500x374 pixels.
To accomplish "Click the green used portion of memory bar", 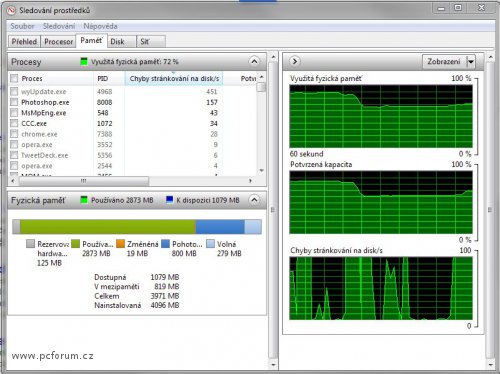I will click(x=108, y=227).
